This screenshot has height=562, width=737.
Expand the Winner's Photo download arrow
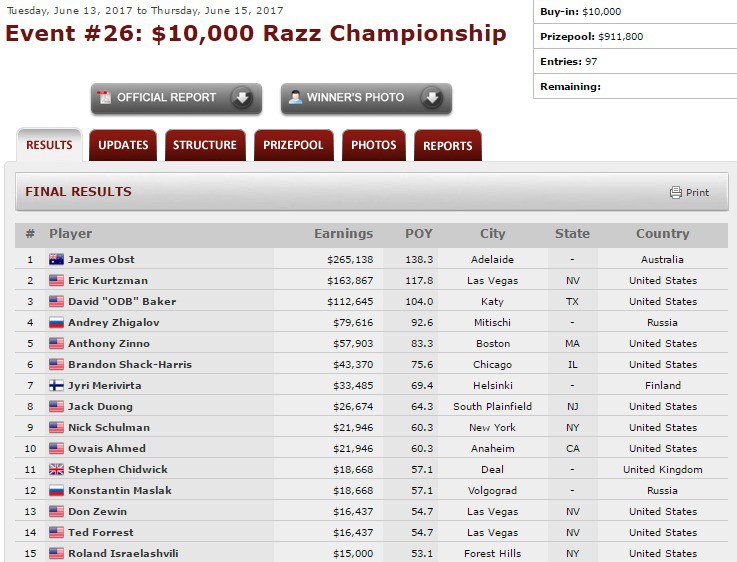coord(431,98)
